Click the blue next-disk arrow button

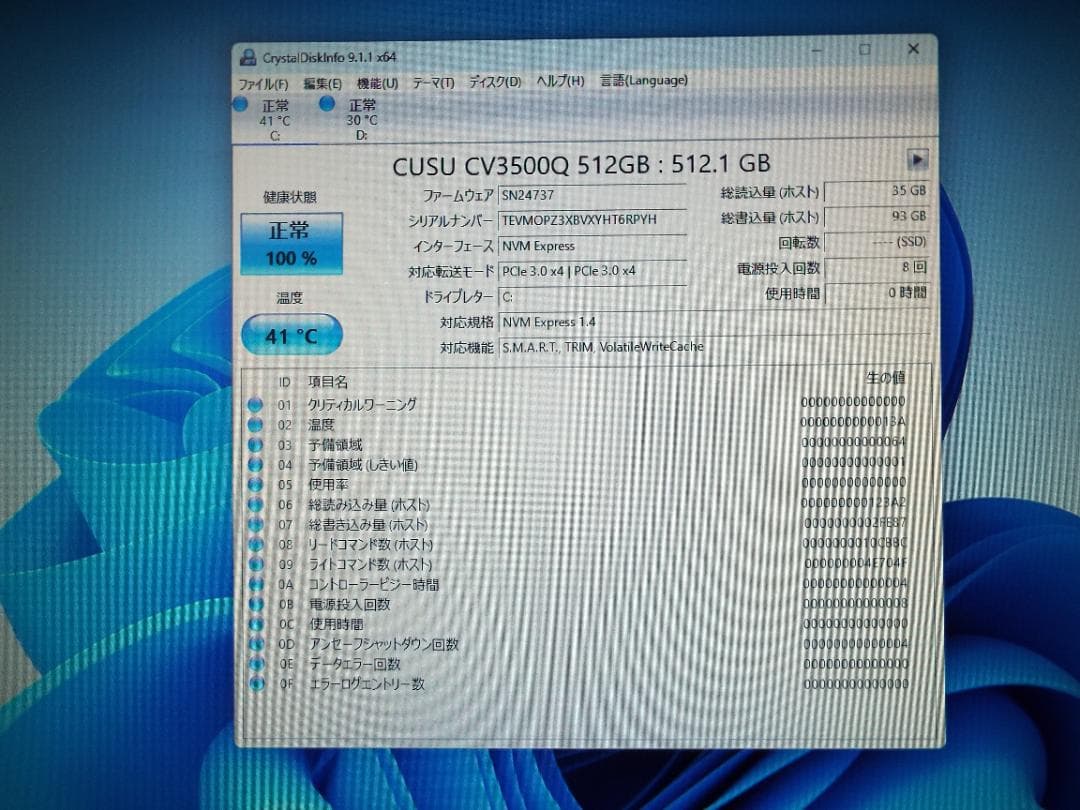coord(916,160)
